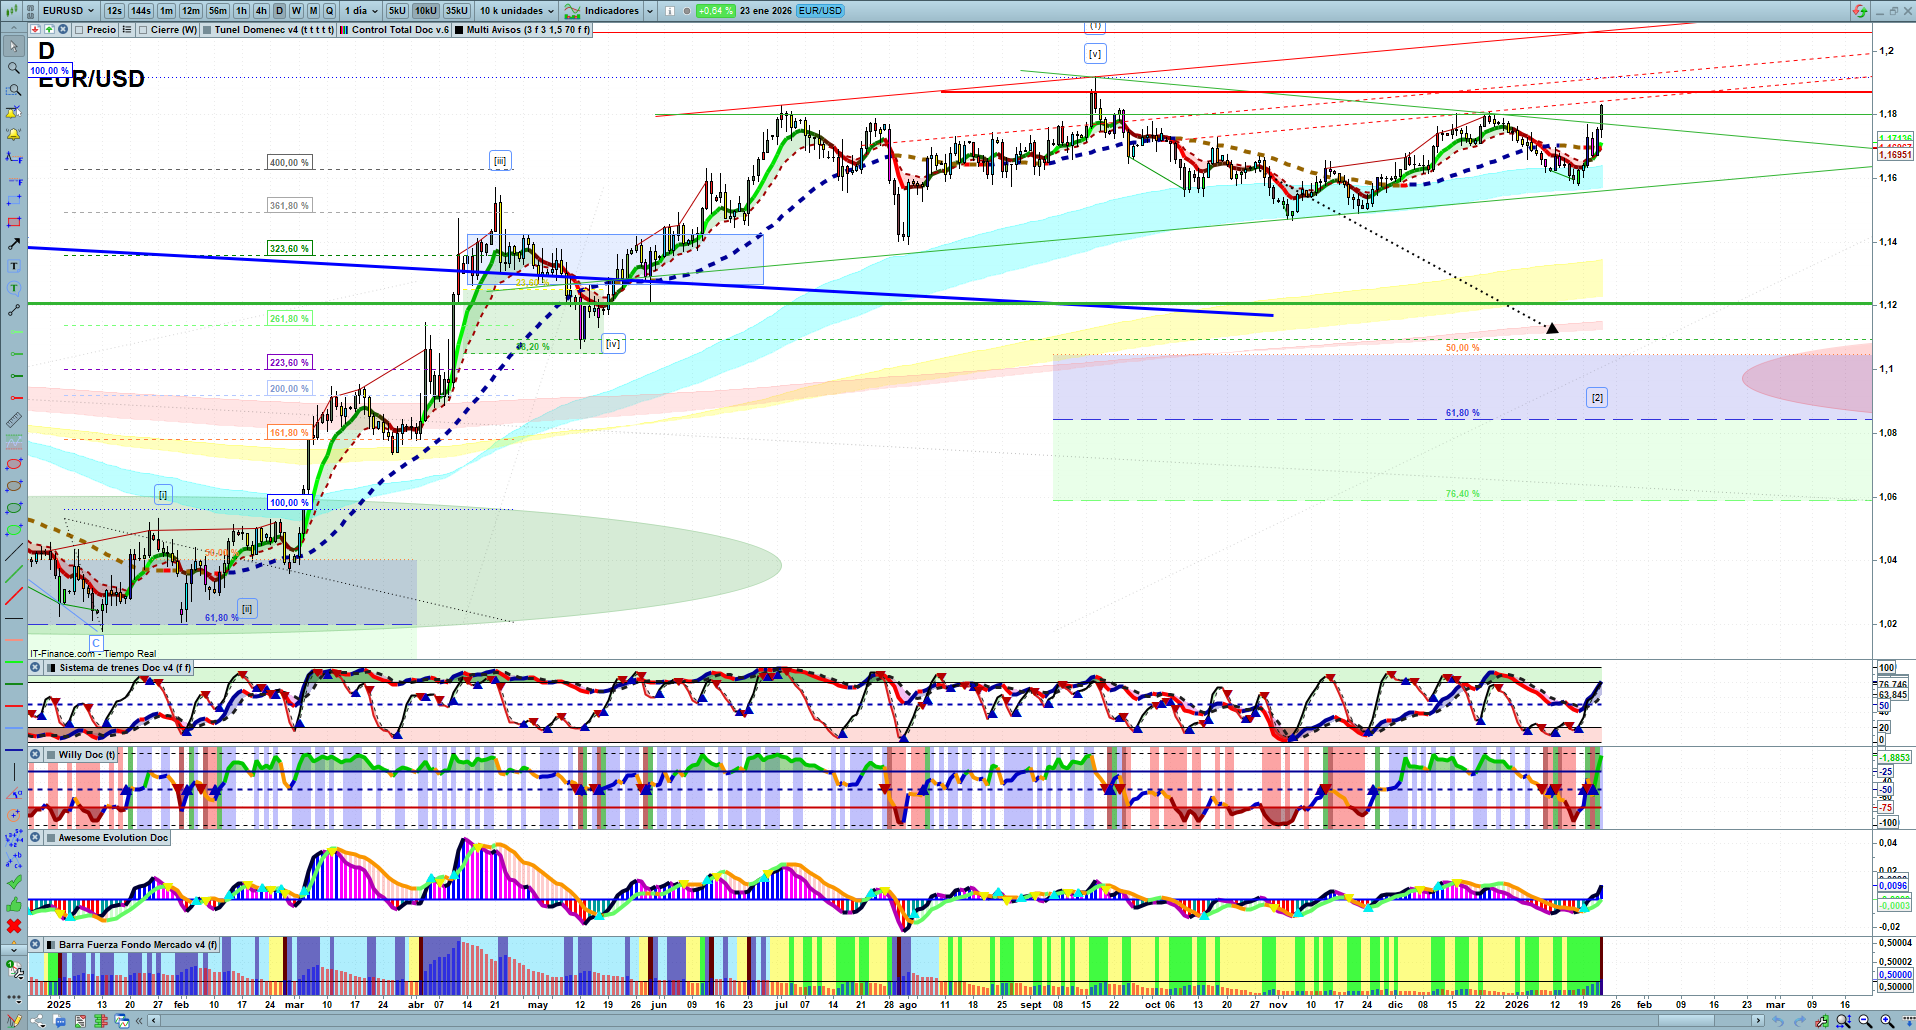Viewport: 1916px width, 1030px height.
Task: Click the 10kU units button
Action: pyautogui.click(x=426, y=11)
